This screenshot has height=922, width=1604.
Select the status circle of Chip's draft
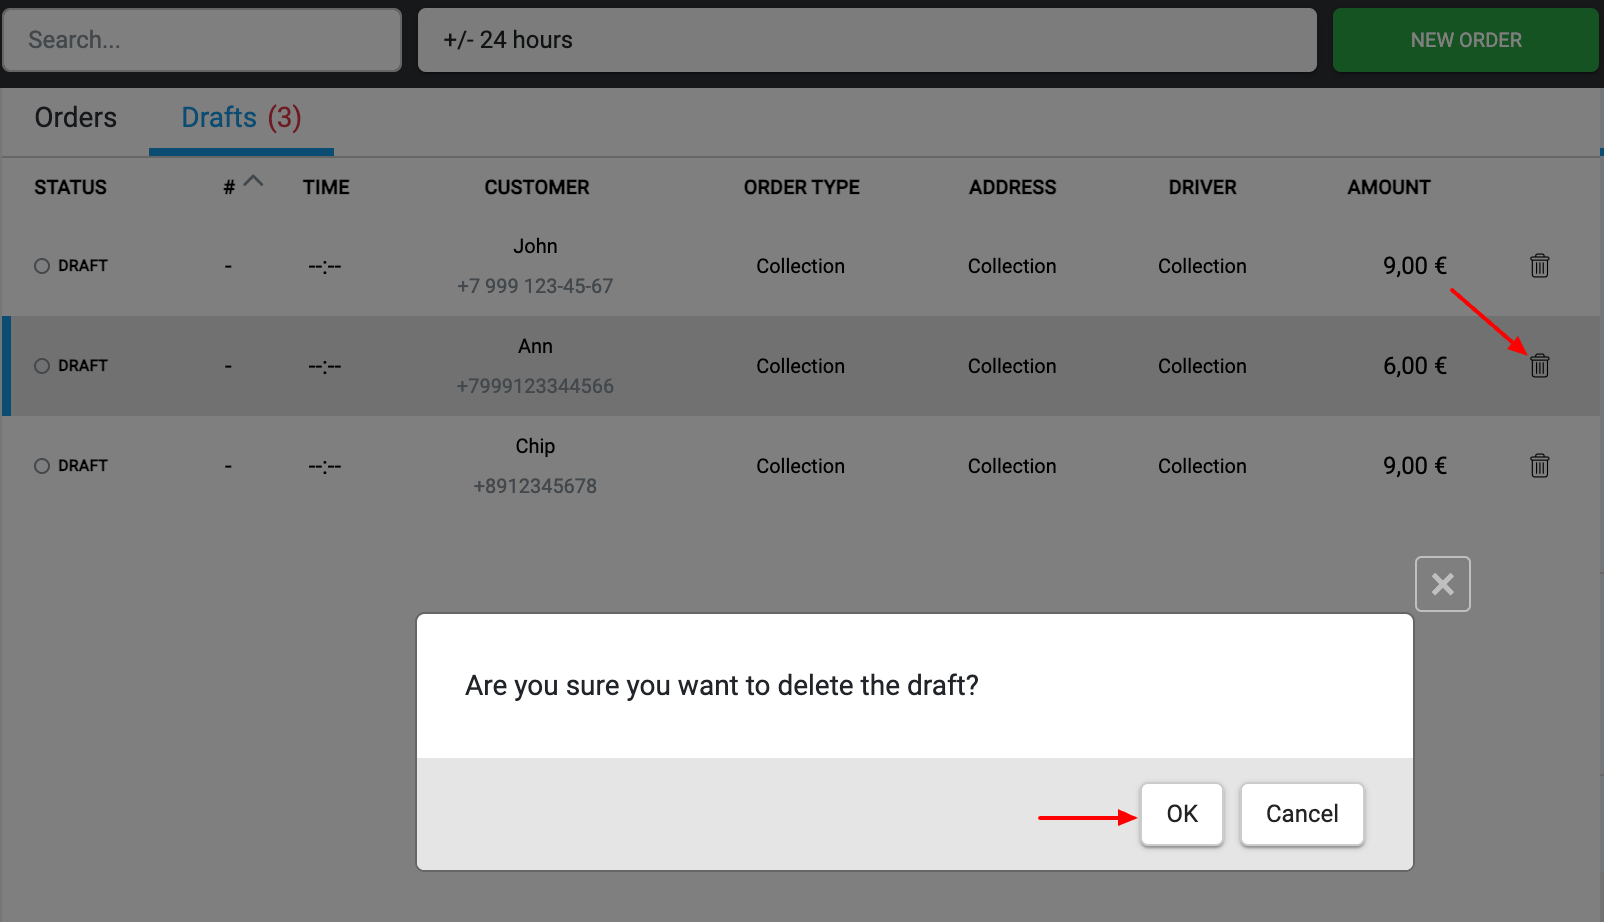(42, 466)
